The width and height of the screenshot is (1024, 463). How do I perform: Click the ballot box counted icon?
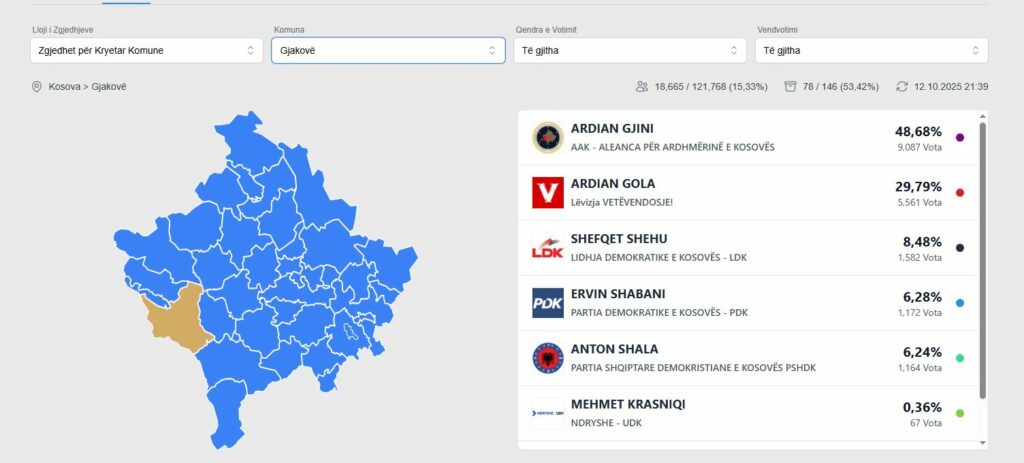tap(791, 87)
